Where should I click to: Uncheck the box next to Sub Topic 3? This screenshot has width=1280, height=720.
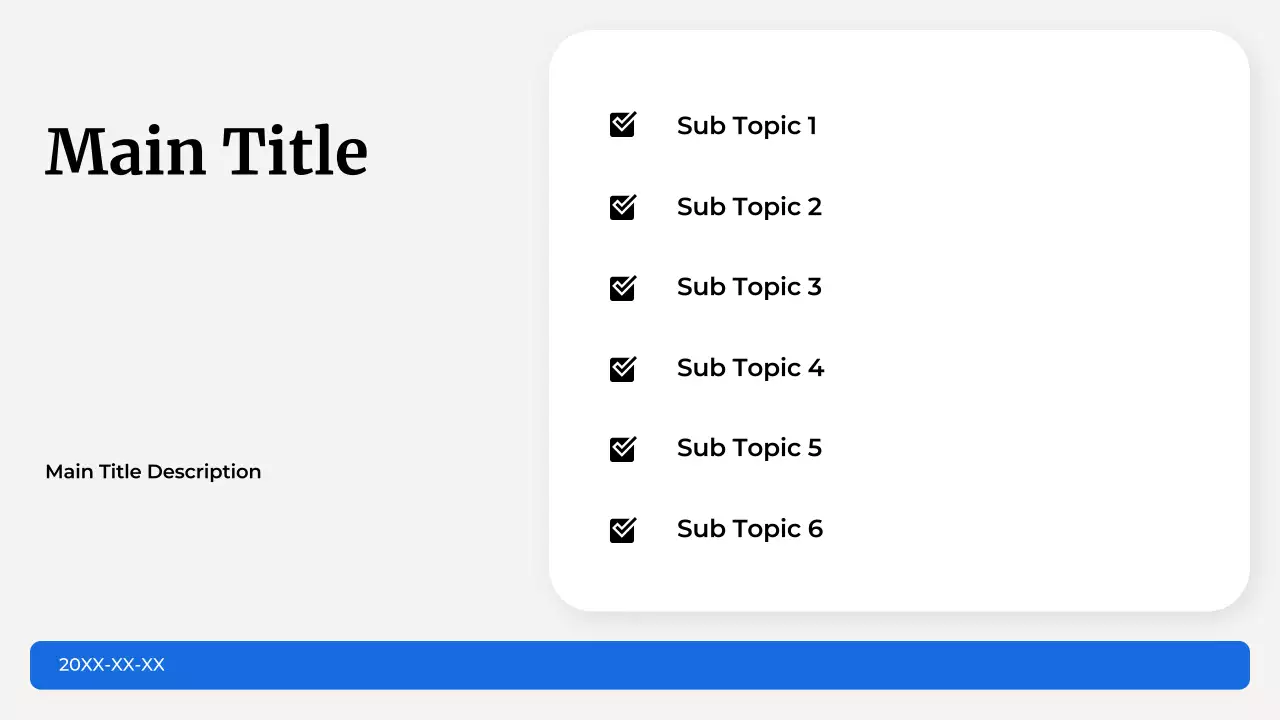622,288
